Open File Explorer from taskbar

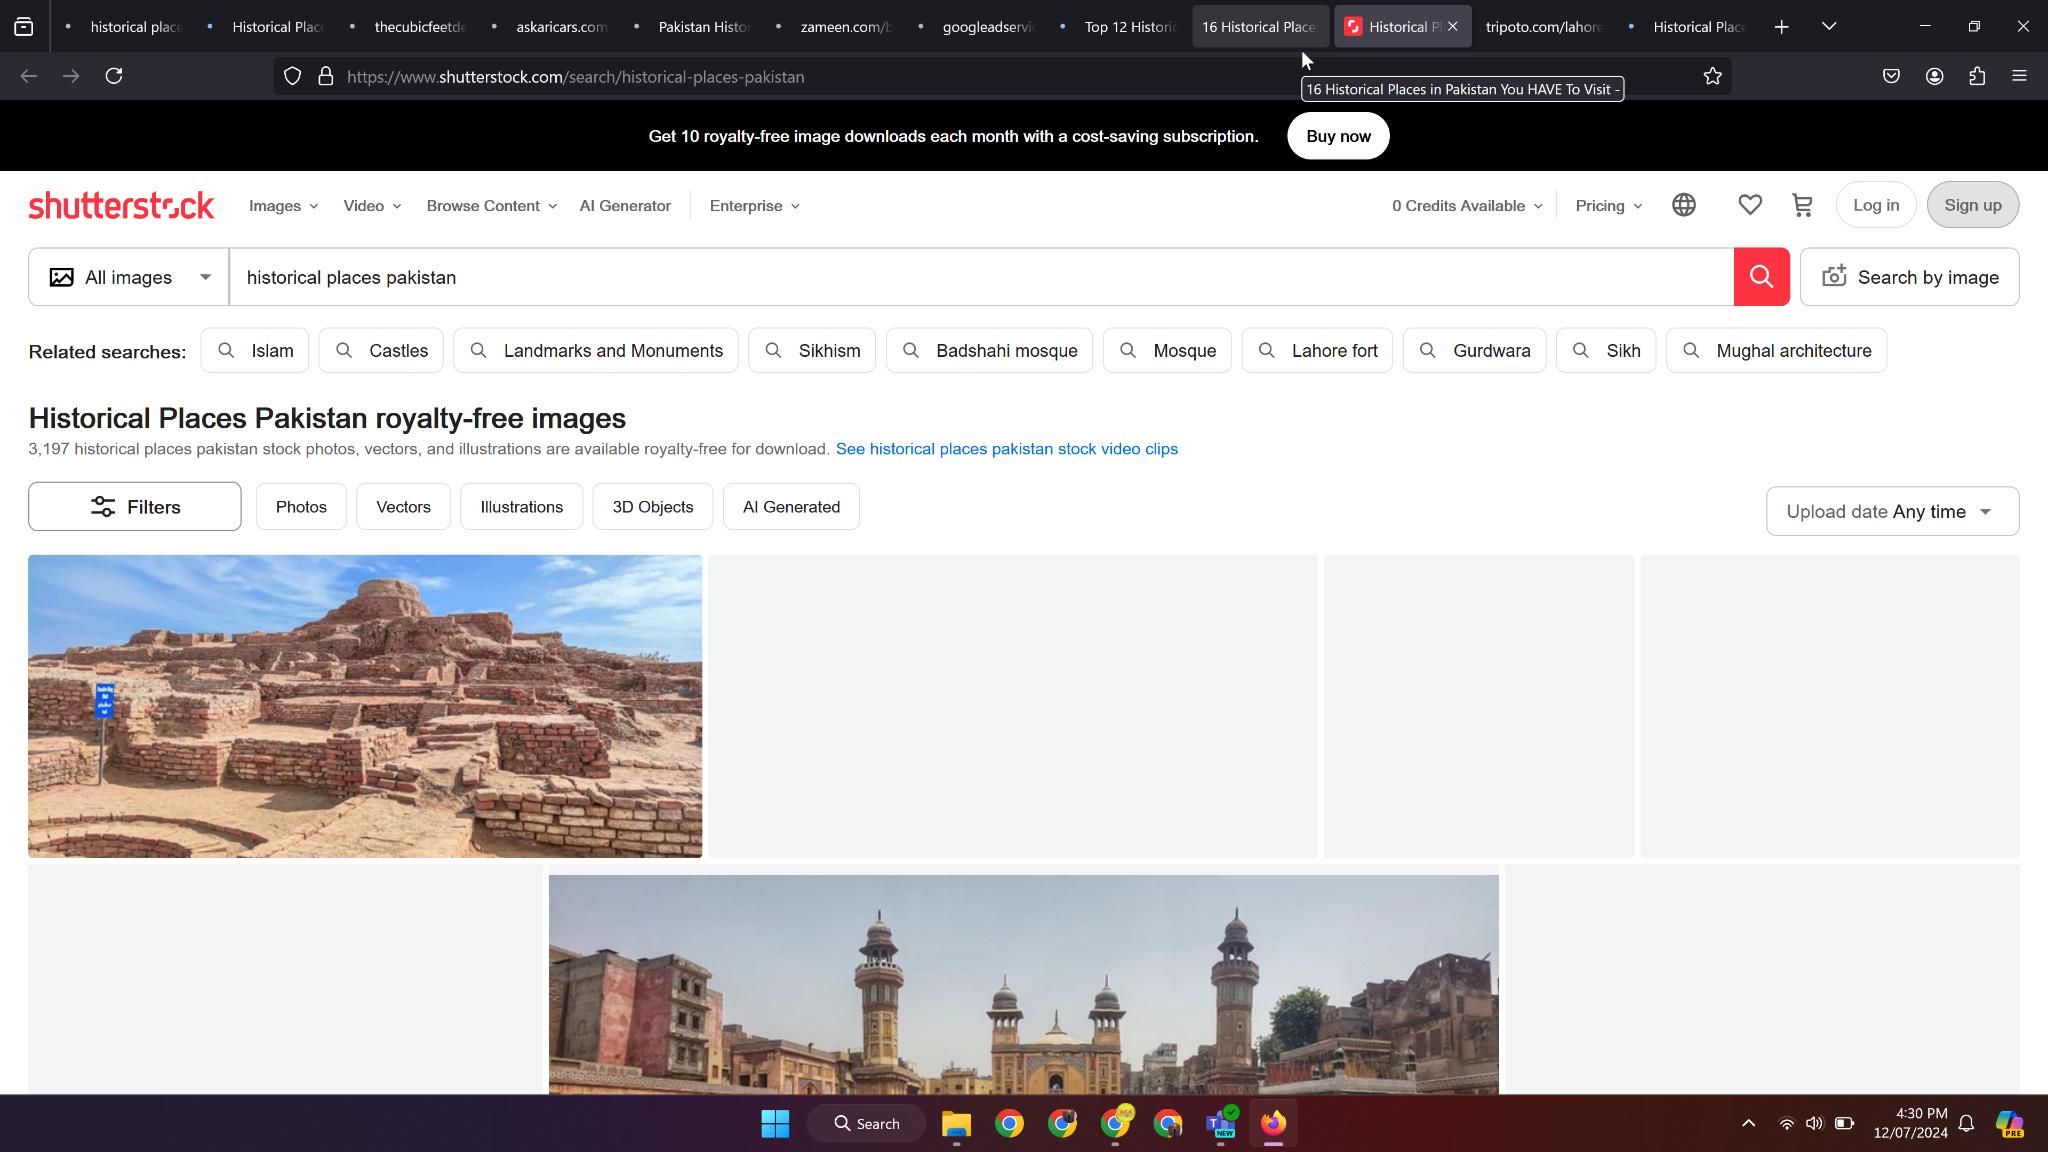pyautogui.click(x=956, y=1124)
